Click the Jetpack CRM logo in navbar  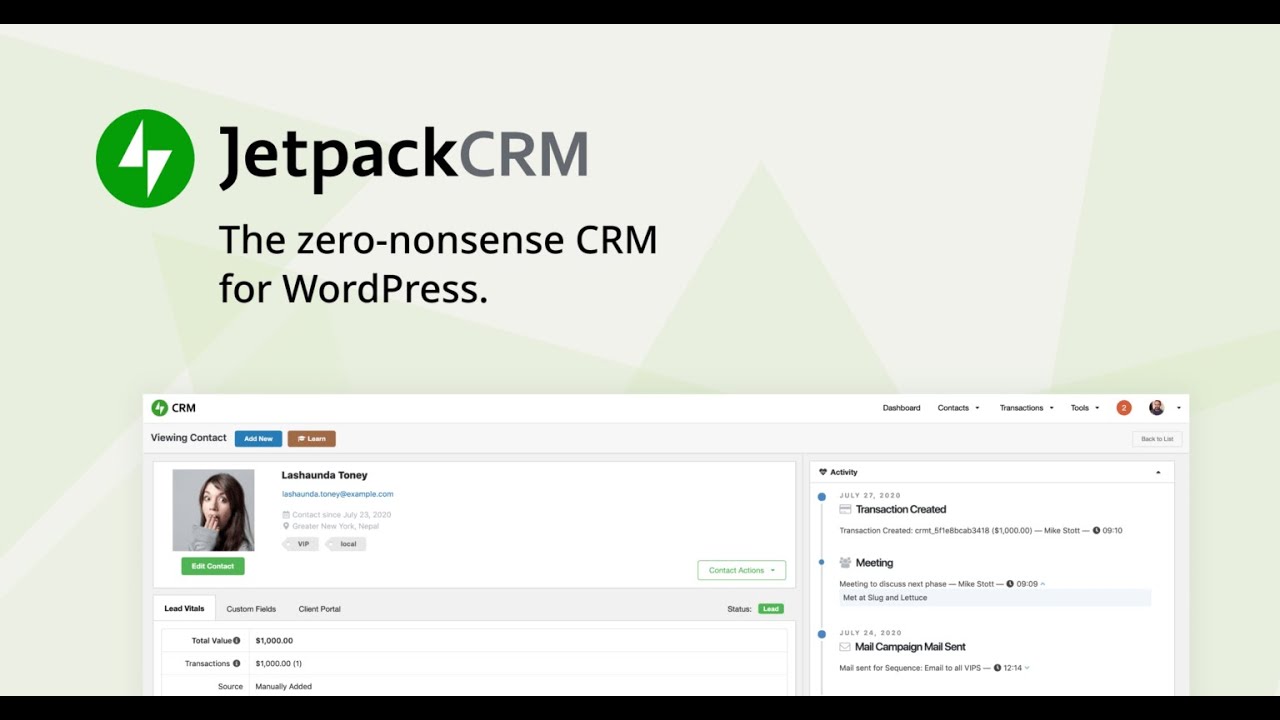click(x=173, y=408)
